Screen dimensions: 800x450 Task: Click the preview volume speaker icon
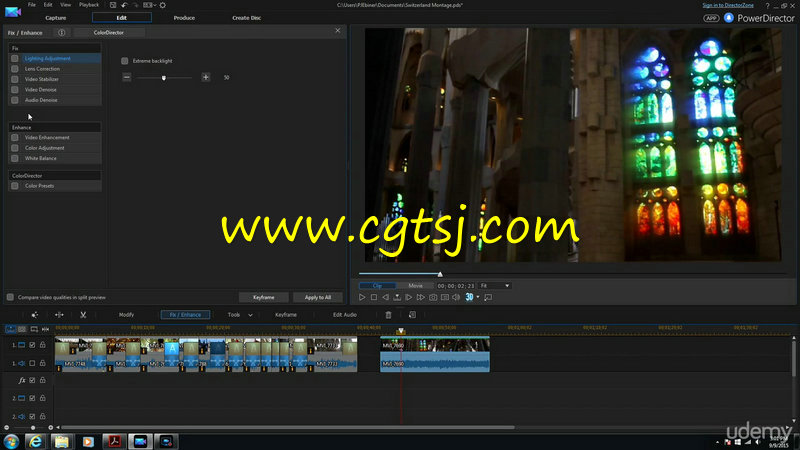tap(456, 297)
